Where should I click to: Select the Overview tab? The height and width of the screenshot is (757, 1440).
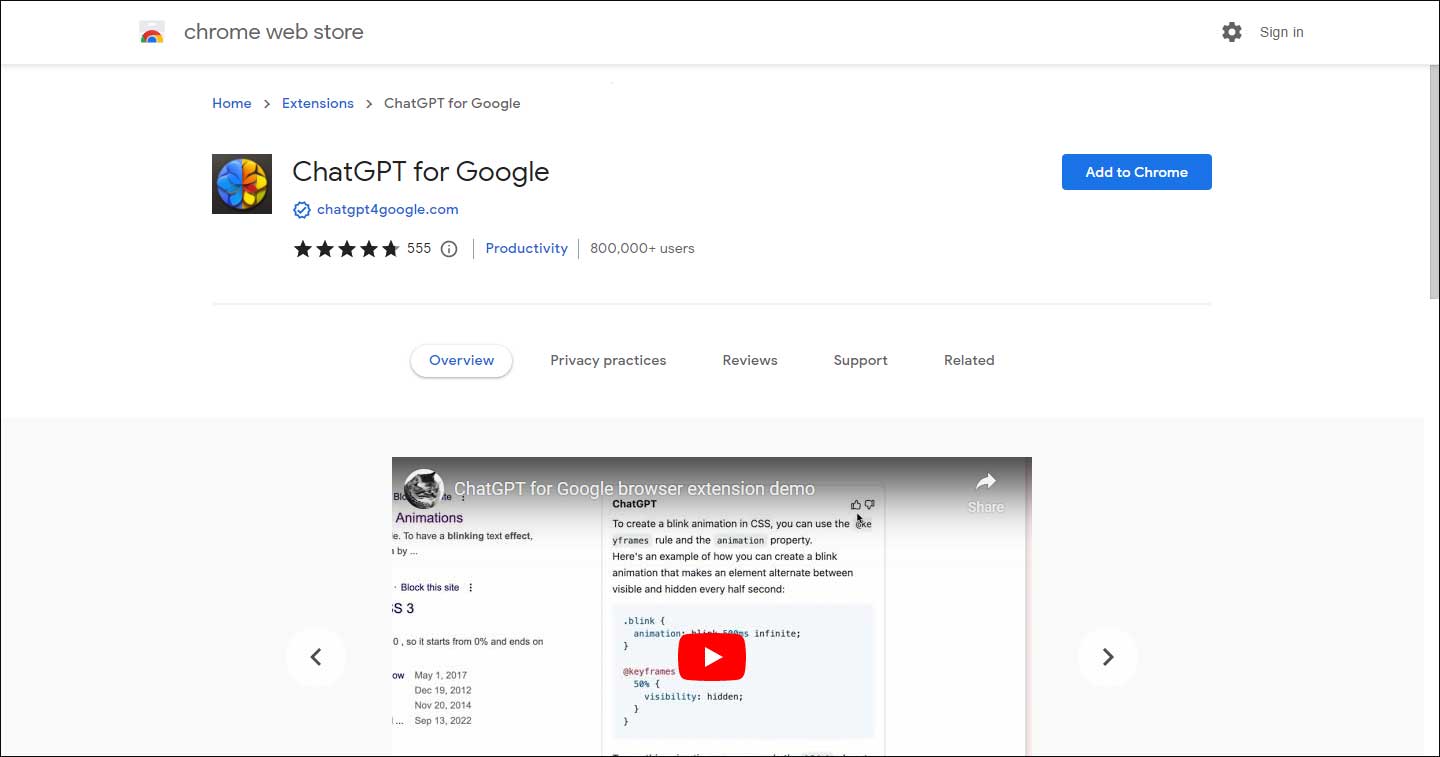(461, 361)
